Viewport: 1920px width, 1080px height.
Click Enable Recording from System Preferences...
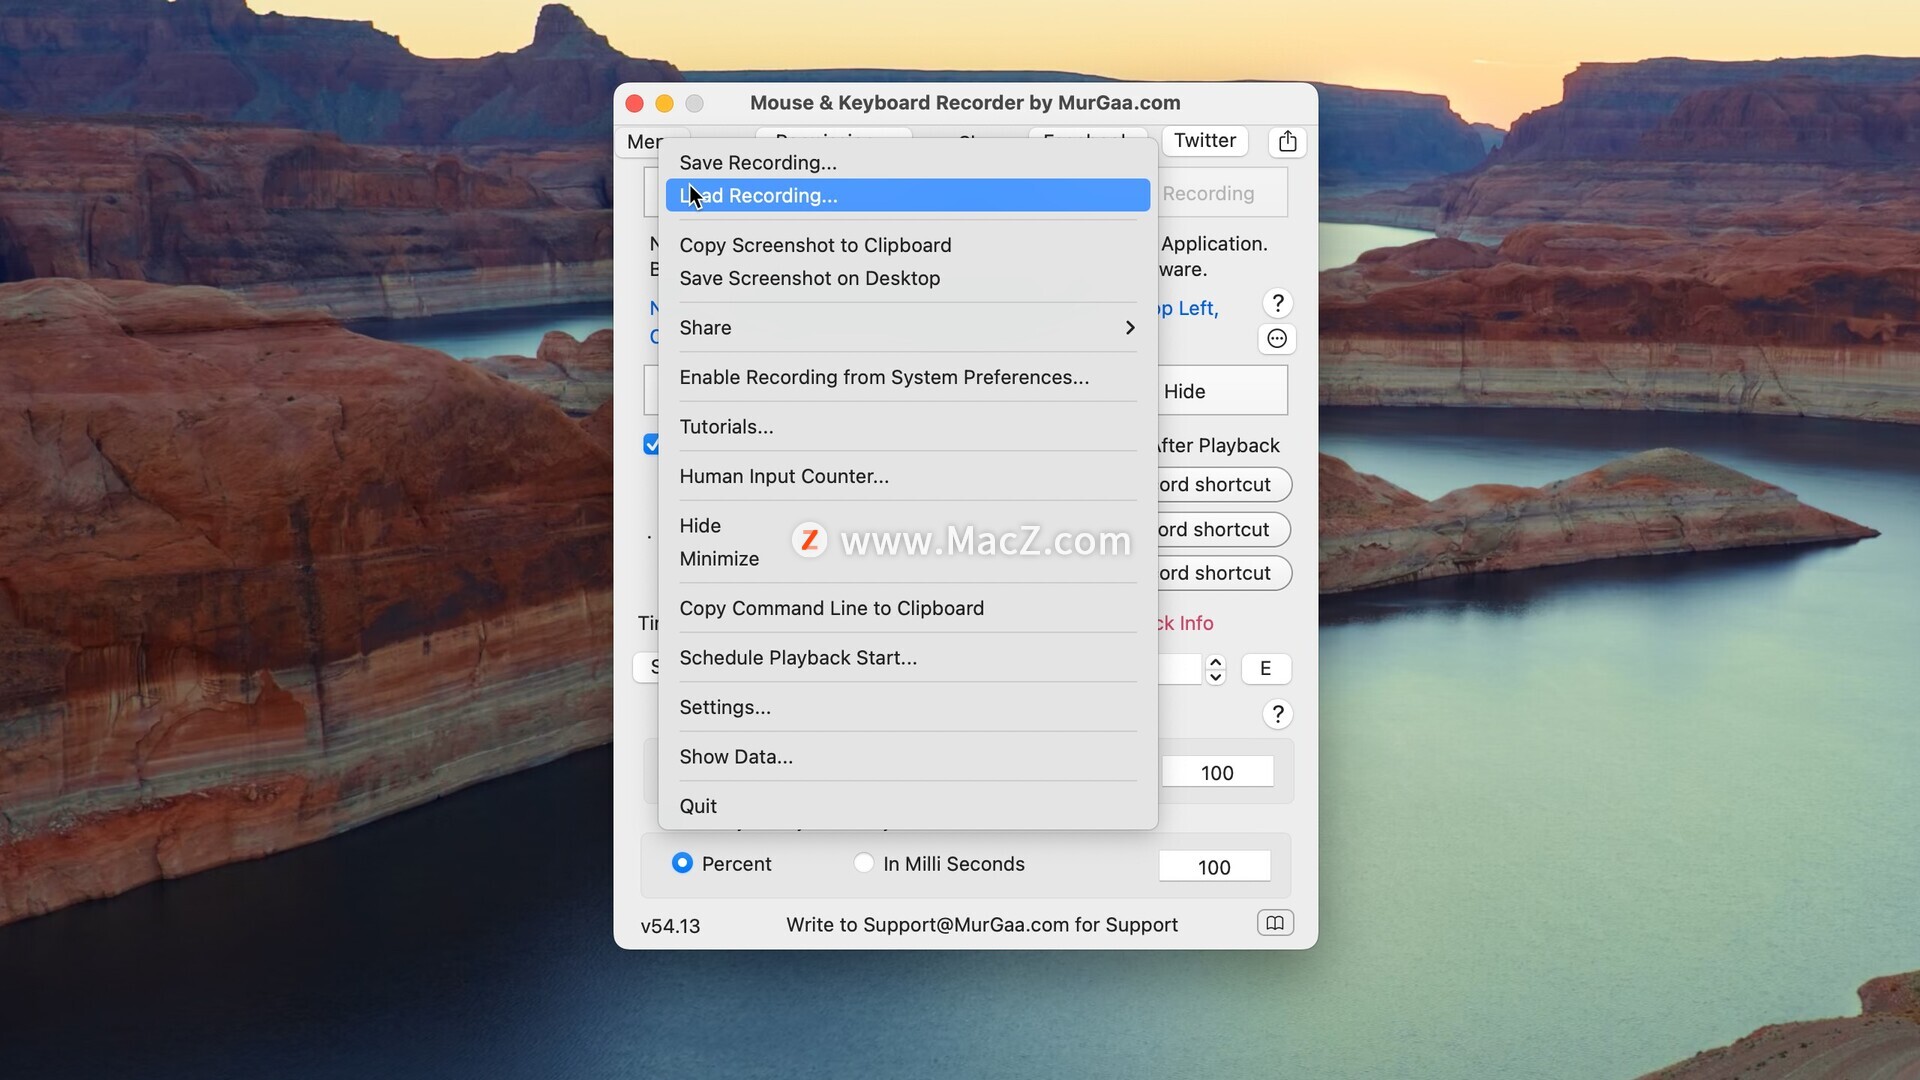coord(908,377)
